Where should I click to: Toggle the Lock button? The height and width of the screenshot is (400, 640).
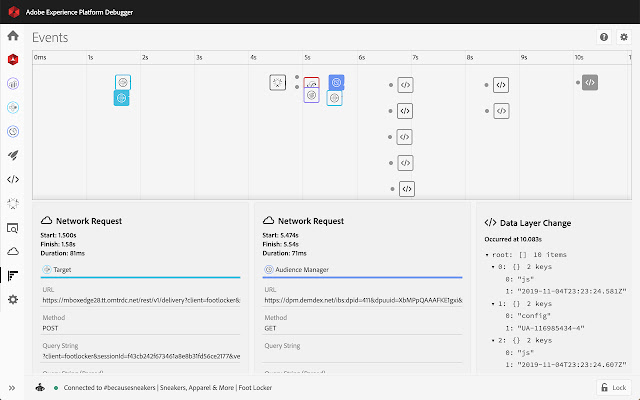click(x=615, y=387)
